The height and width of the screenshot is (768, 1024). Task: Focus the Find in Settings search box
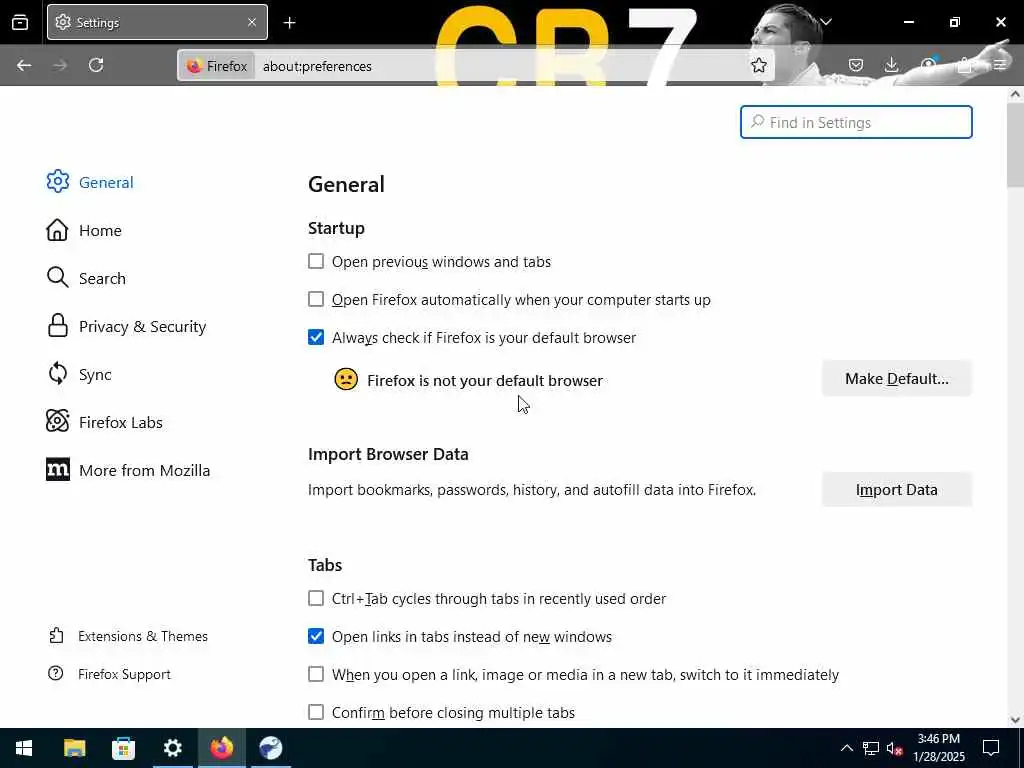(x=856, y=122)
